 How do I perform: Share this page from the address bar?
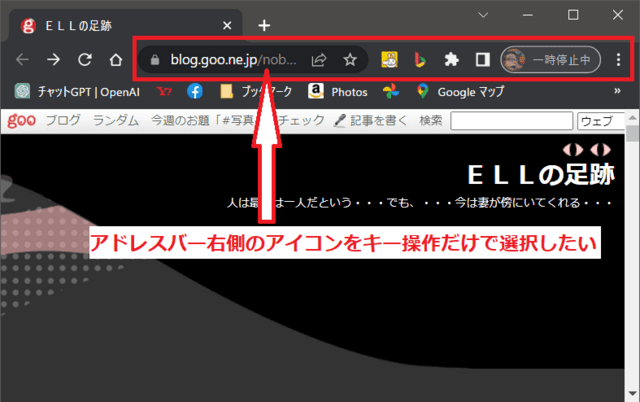pyautogui.click(x=319, y=60)
